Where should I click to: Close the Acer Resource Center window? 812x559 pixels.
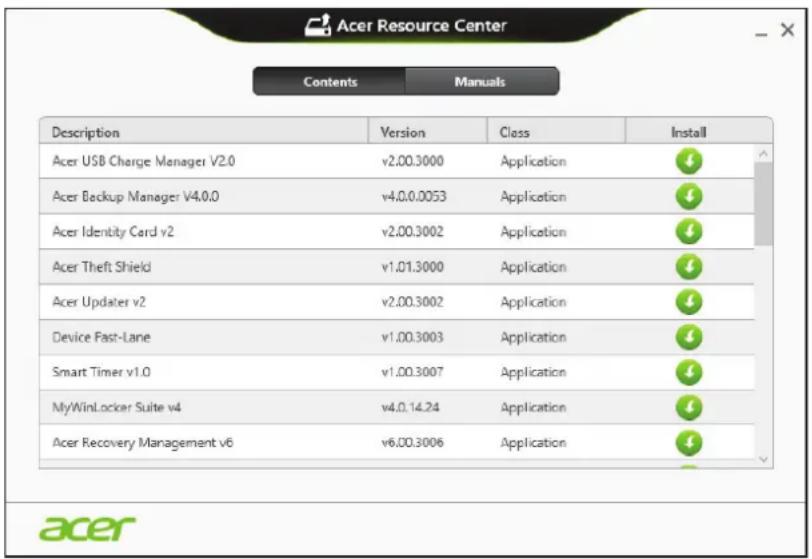click(x=788, y=30)
